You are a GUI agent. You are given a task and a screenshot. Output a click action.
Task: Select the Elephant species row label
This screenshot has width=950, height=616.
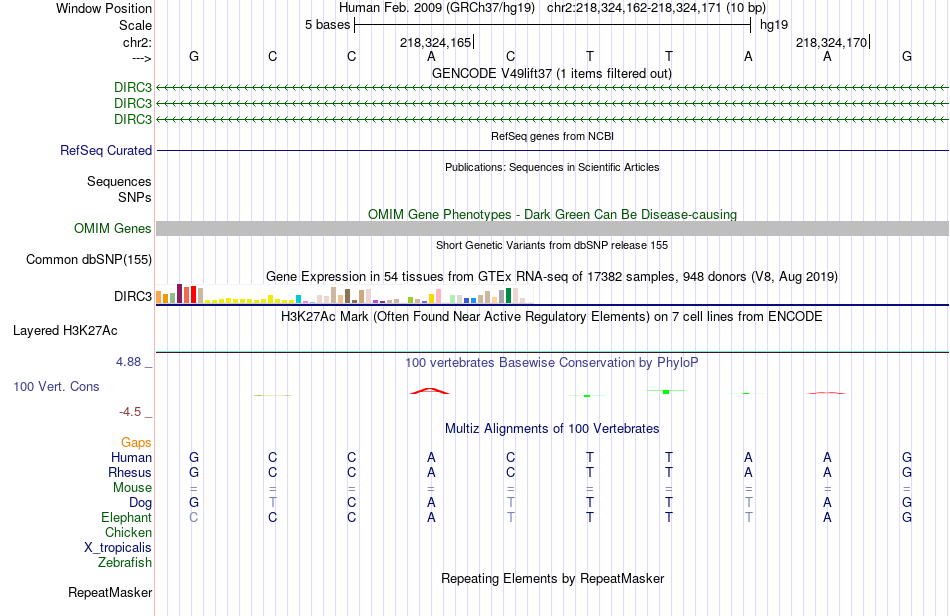127,517
